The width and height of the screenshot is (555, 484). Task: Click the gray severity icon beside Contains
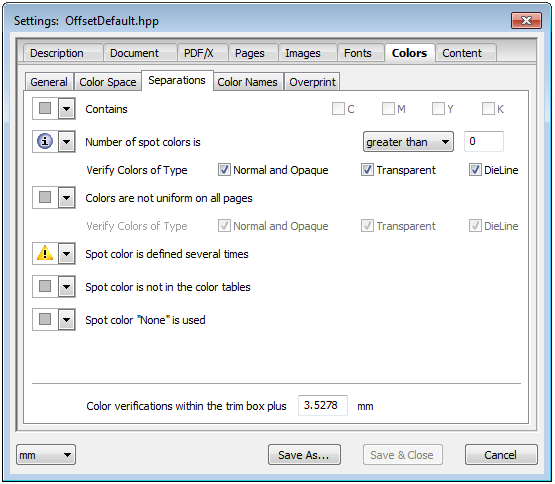45,108
